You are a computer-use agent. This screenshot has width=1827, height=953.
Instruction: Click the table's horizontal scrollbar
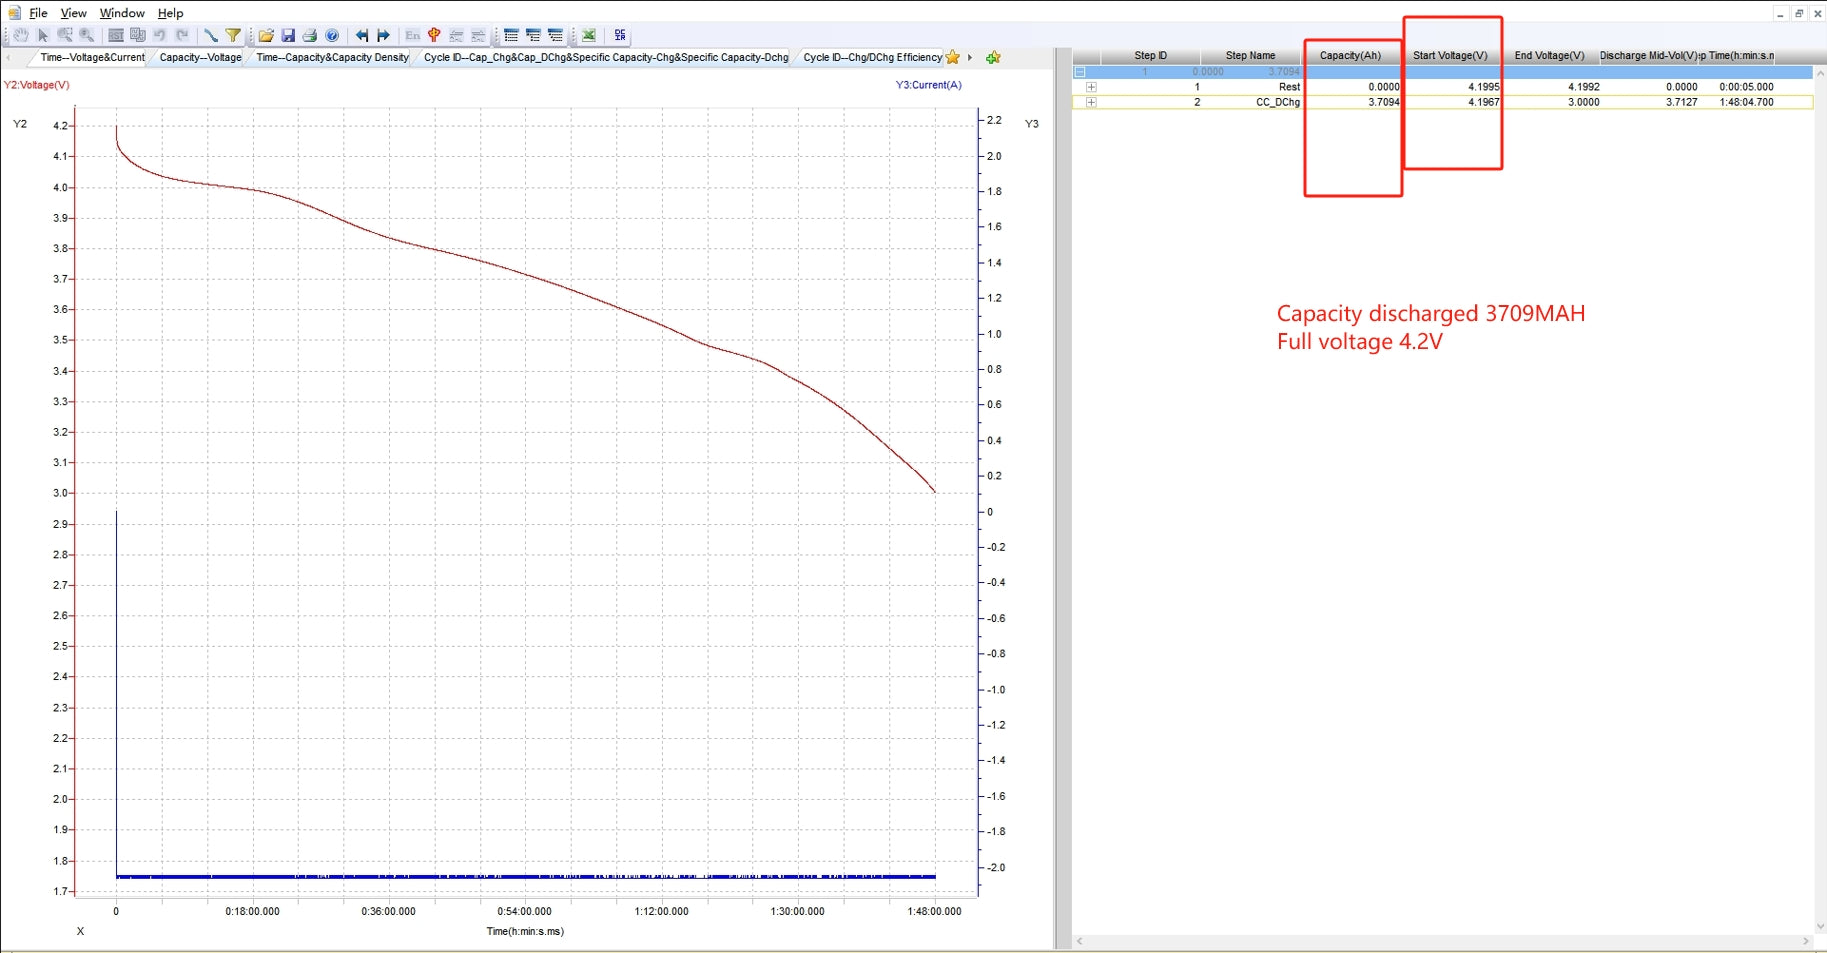[x=1442, y=941]
